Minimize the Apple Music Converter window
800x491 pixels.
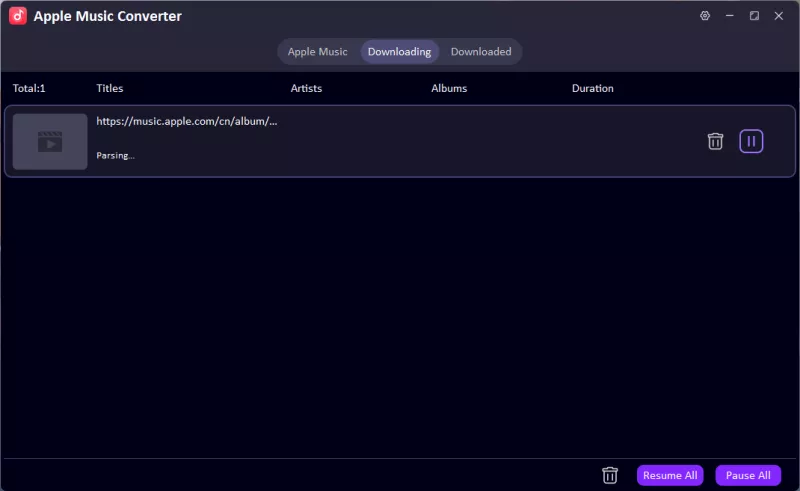730,16
